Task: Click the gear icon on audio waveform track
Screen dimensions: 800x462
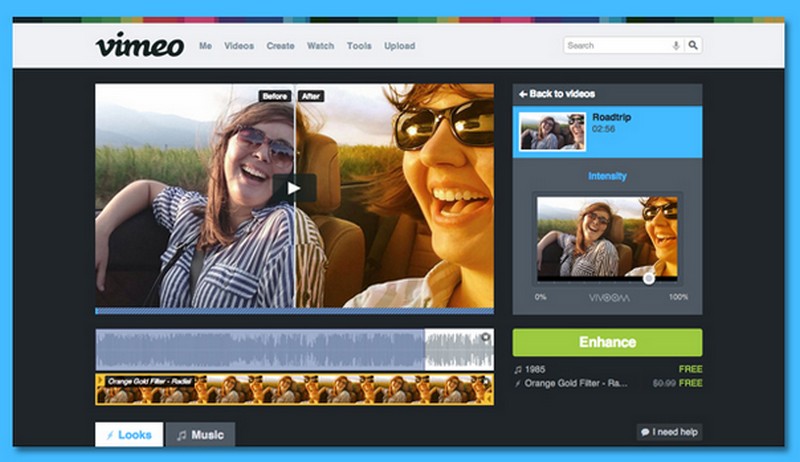Action: click(x=486, y=338)
